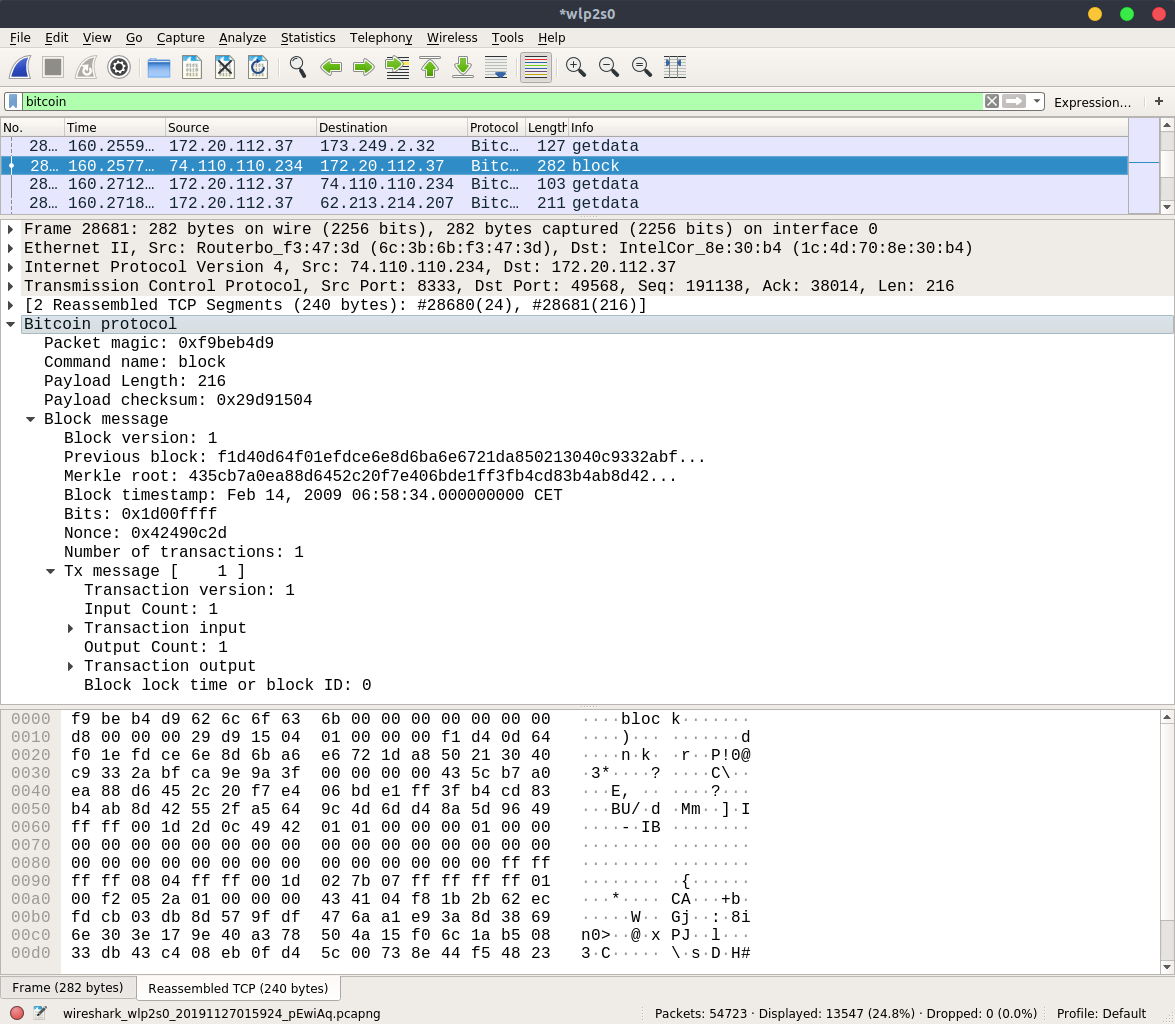1175x1024 pixels.
Task: Jump to the last packet icon
Action: (463, 67)
